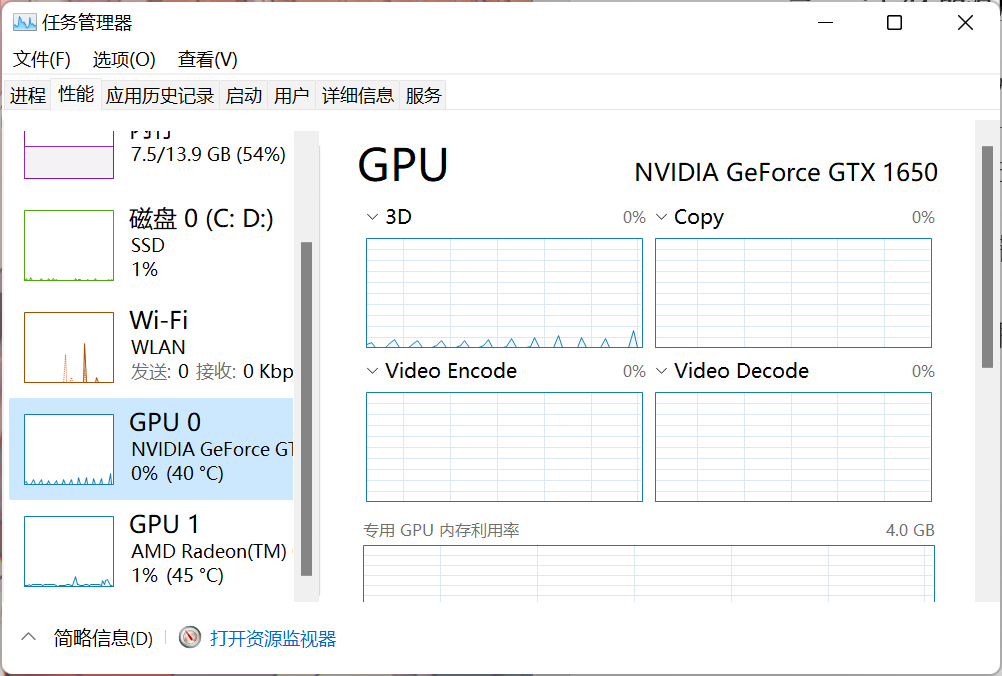Collapse to fewer details with chevron icon

pyautogui.click(x=29, y=638)
